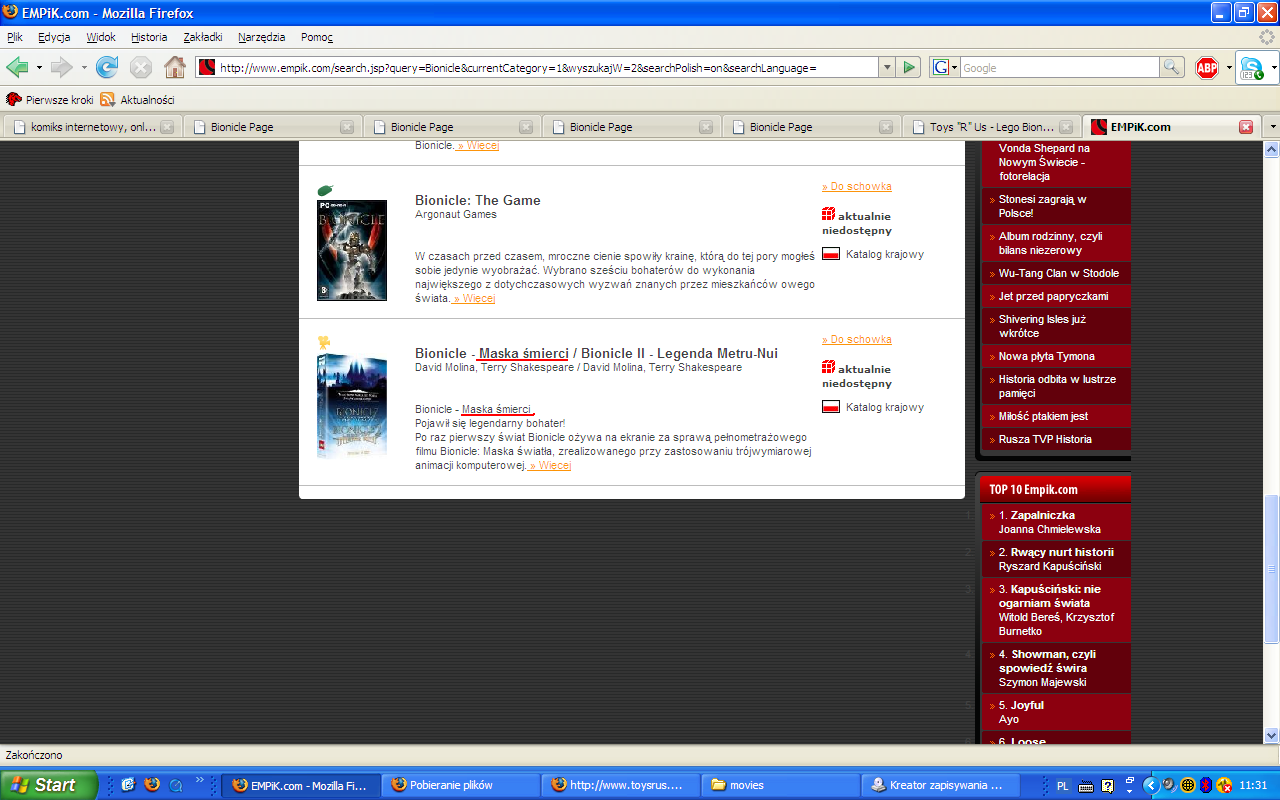Open the Plik menu
Image resolution: width=1280 pixels, height=800 pixels.
pyautogui.click(x=15, y=37)
